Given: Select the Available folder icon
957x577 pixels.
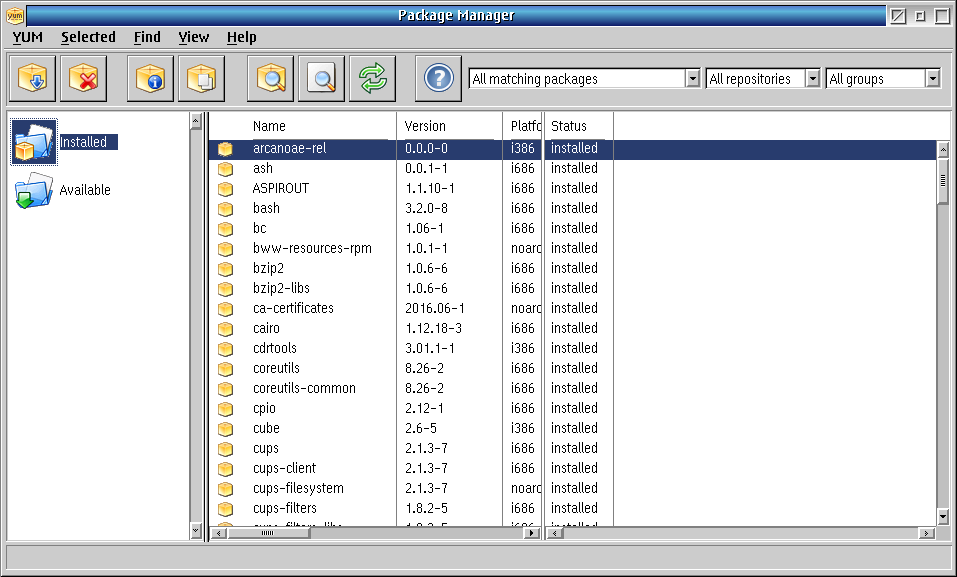Looking at the screenshot, I should pyautogui.click(x=34, y=190).
